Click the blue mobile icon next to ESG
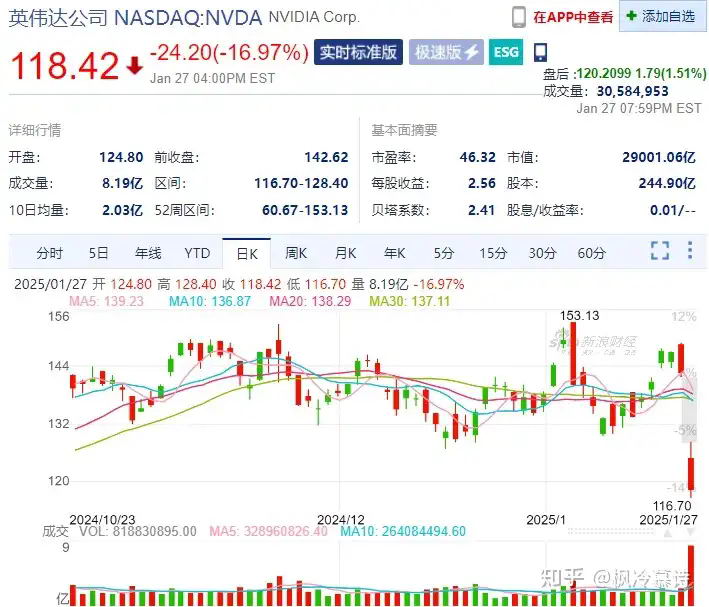The height and width of the screenshot is (607, 709). [541, 53]
